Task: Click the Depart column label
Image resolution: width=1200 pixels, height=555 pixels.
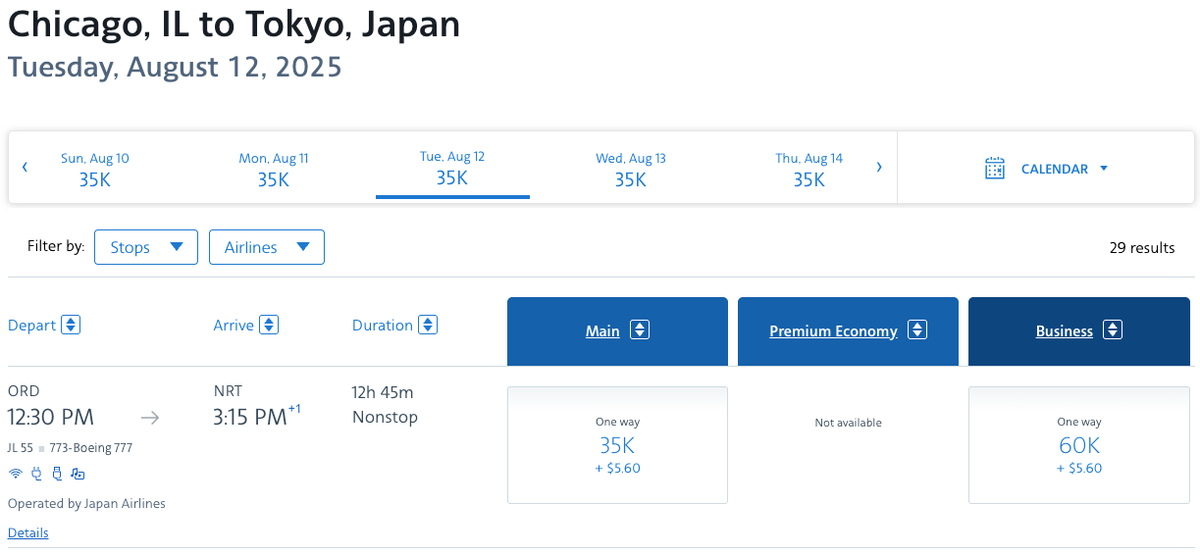Action: tap(32, 325)
